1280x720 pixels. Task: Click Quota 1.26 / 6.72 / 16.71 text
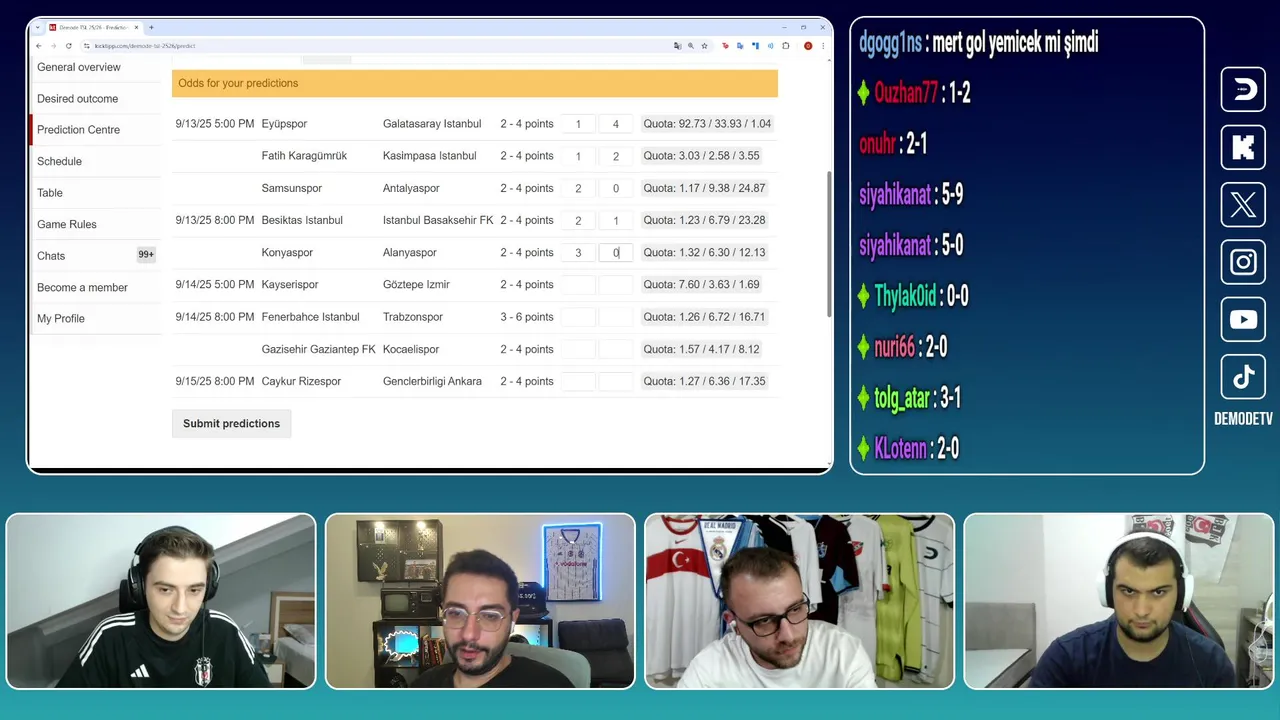(704, 317)
